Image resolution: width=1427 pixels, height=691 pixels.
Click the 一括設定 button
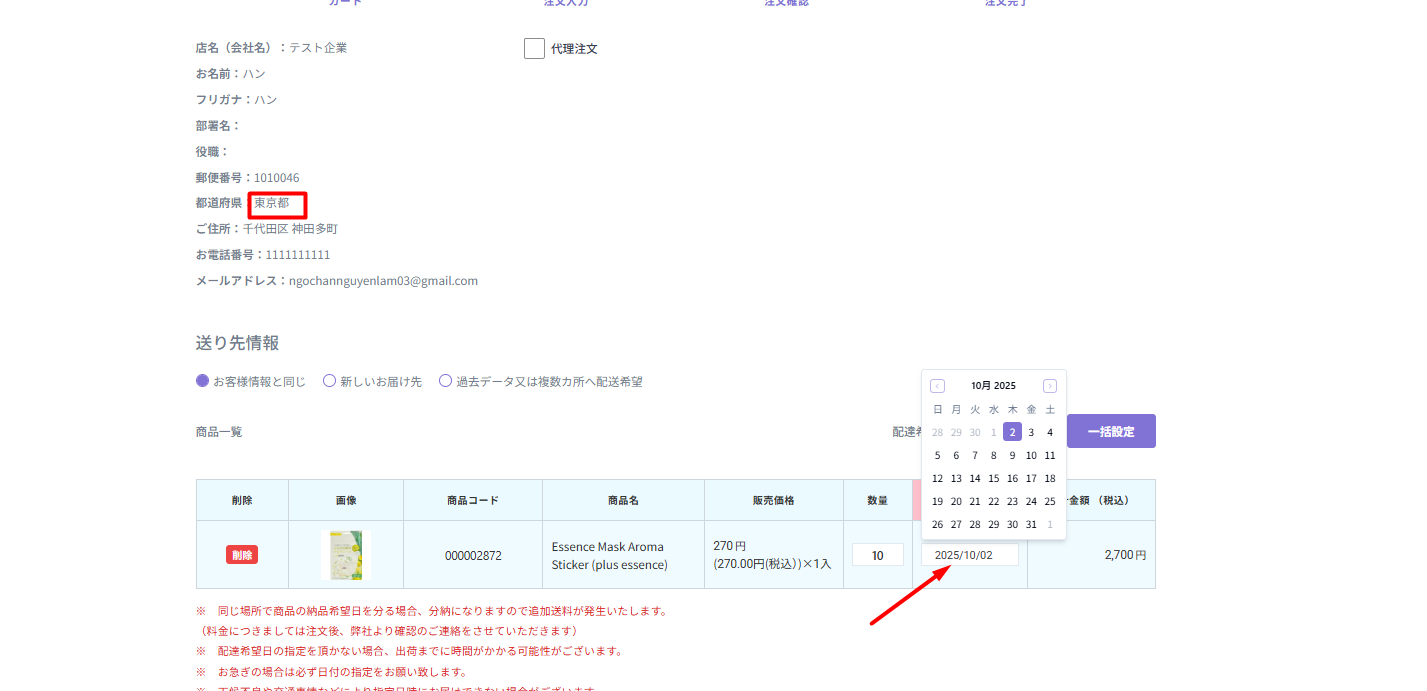click(1110, 431)
